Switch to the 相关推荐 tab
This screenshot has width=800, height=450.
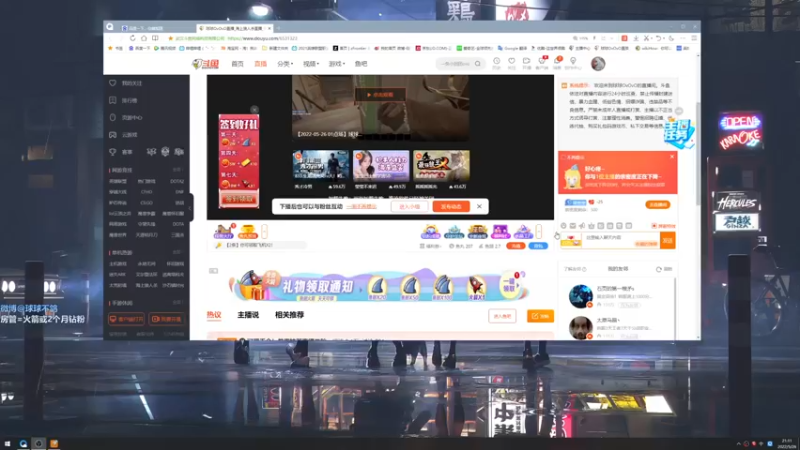coord(289,315)
